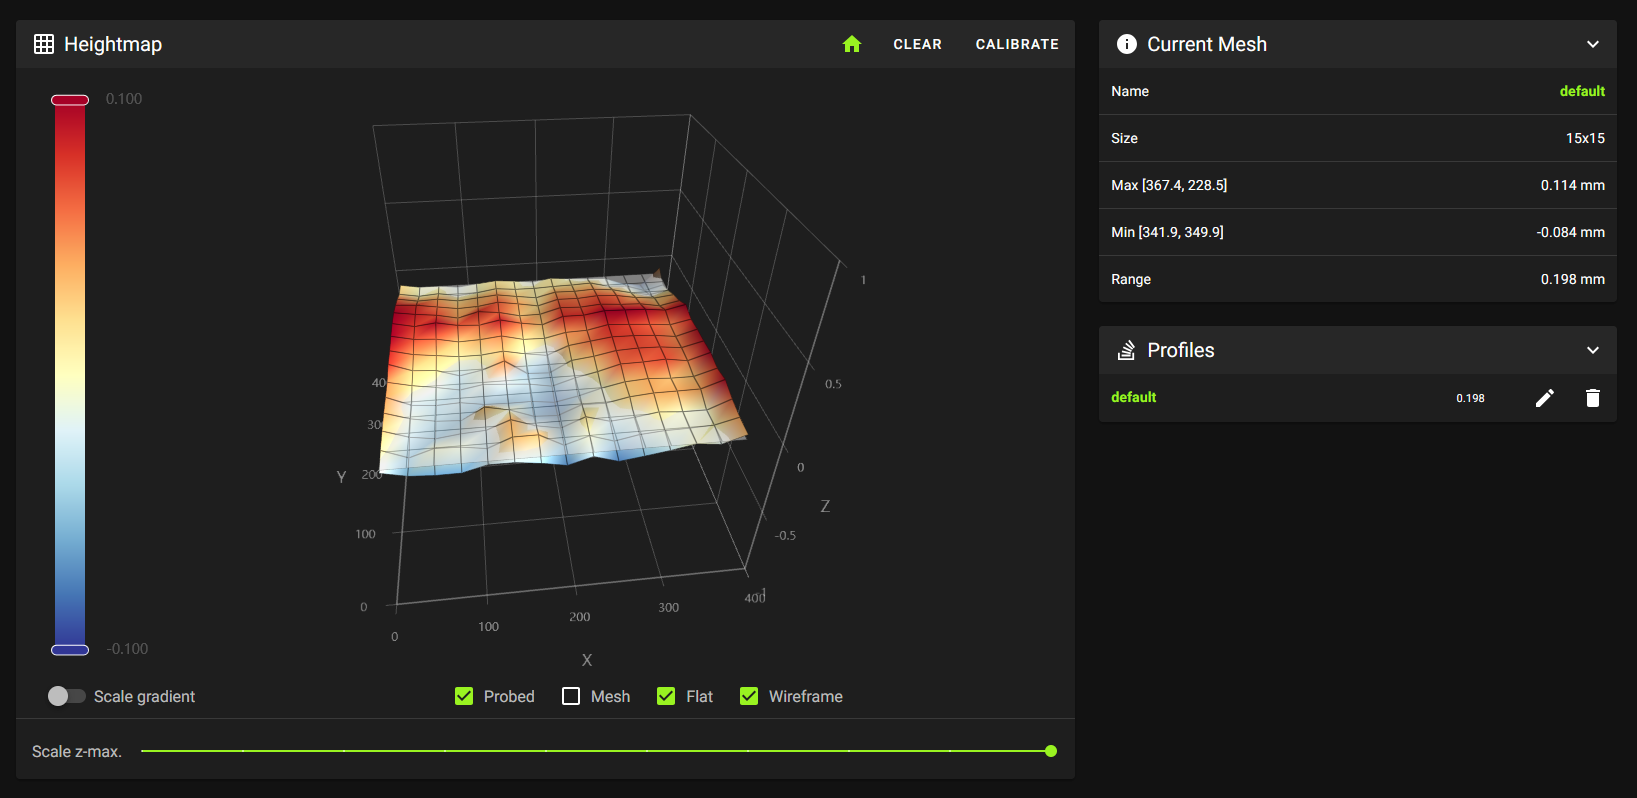Screen dimensions: 1637x798
Task: Click the red upper gradient scale handle
Action: point(70,100)
